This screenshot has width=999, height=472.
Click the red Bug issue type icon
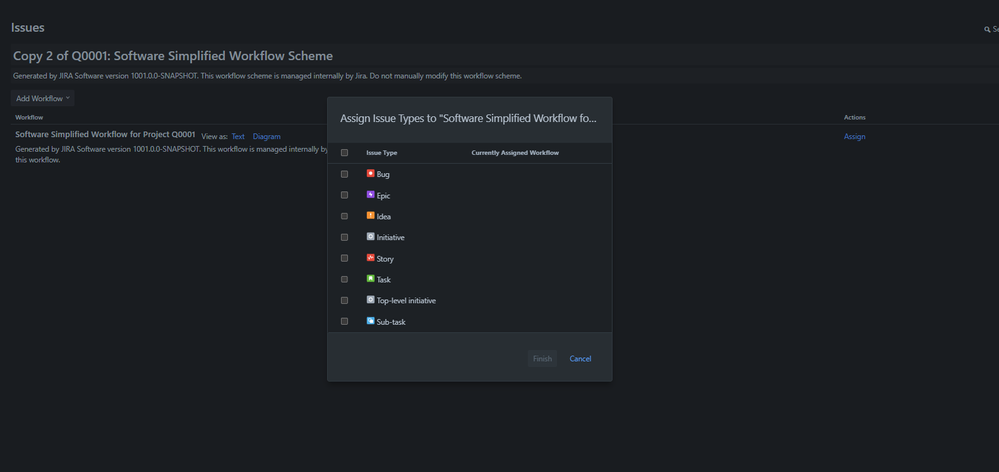tap(370, 173)
